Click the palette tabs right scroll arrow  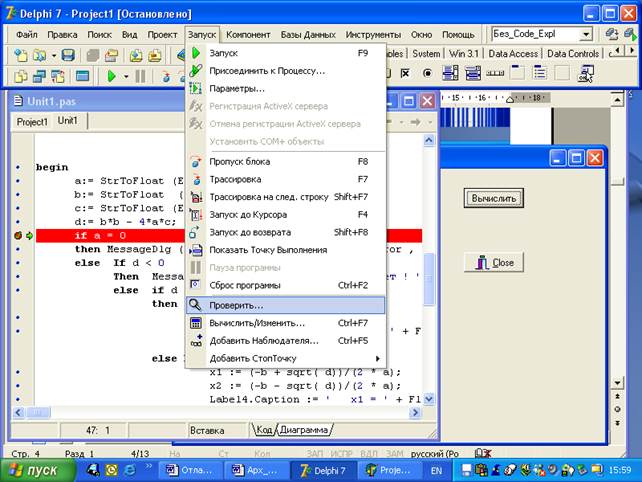pyautogui.click(x=631, y=50)
